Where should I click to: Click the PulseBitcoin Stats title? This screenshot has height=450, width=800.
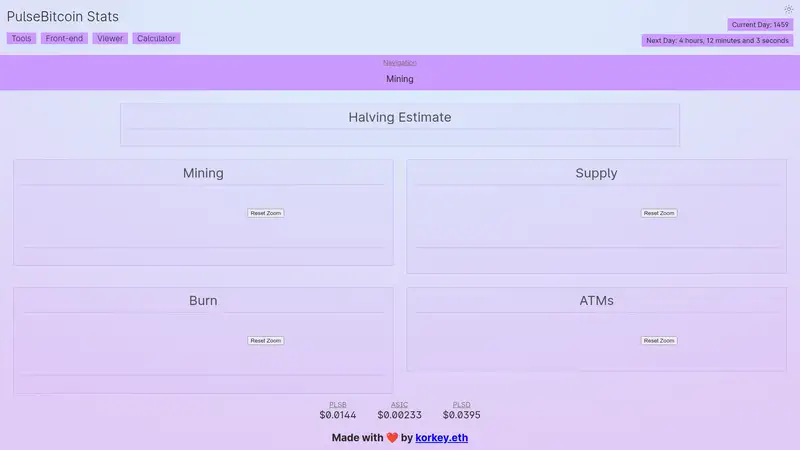(x=63, y=16)
